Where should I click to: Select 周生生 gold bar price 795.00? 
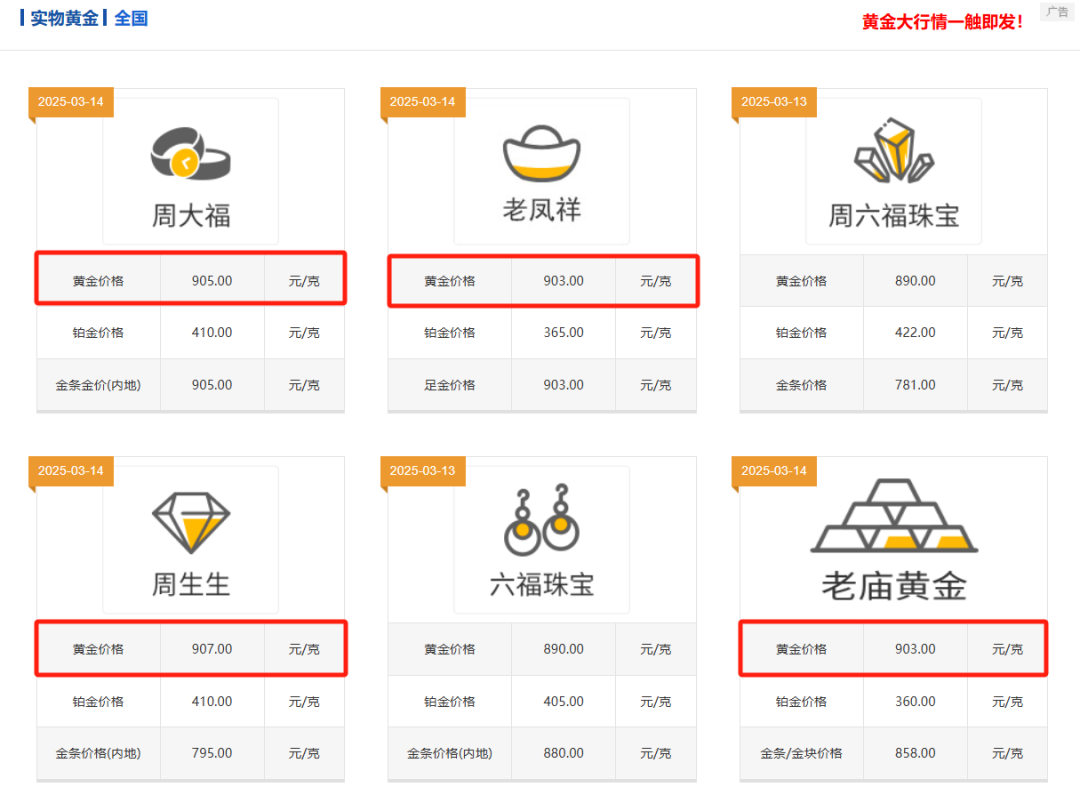pos(212,753)
